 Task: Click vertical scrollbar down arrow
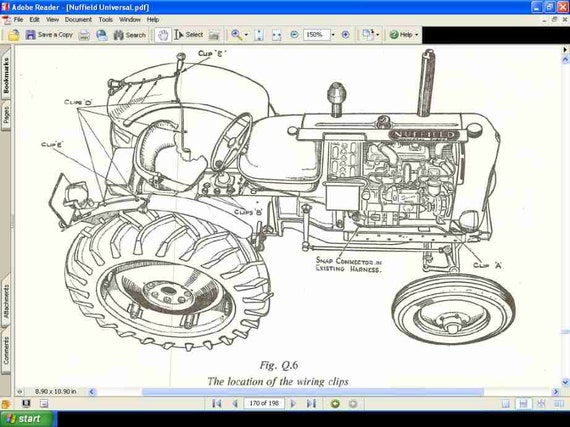click(x=565, y=382)
